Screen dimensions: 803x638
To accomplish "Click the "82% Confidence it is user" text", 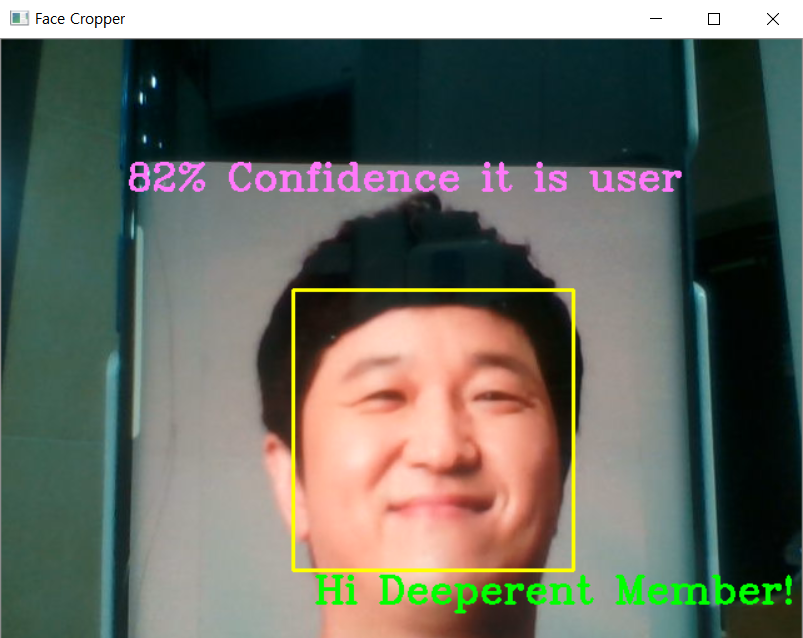I will [x=405, y=178].
